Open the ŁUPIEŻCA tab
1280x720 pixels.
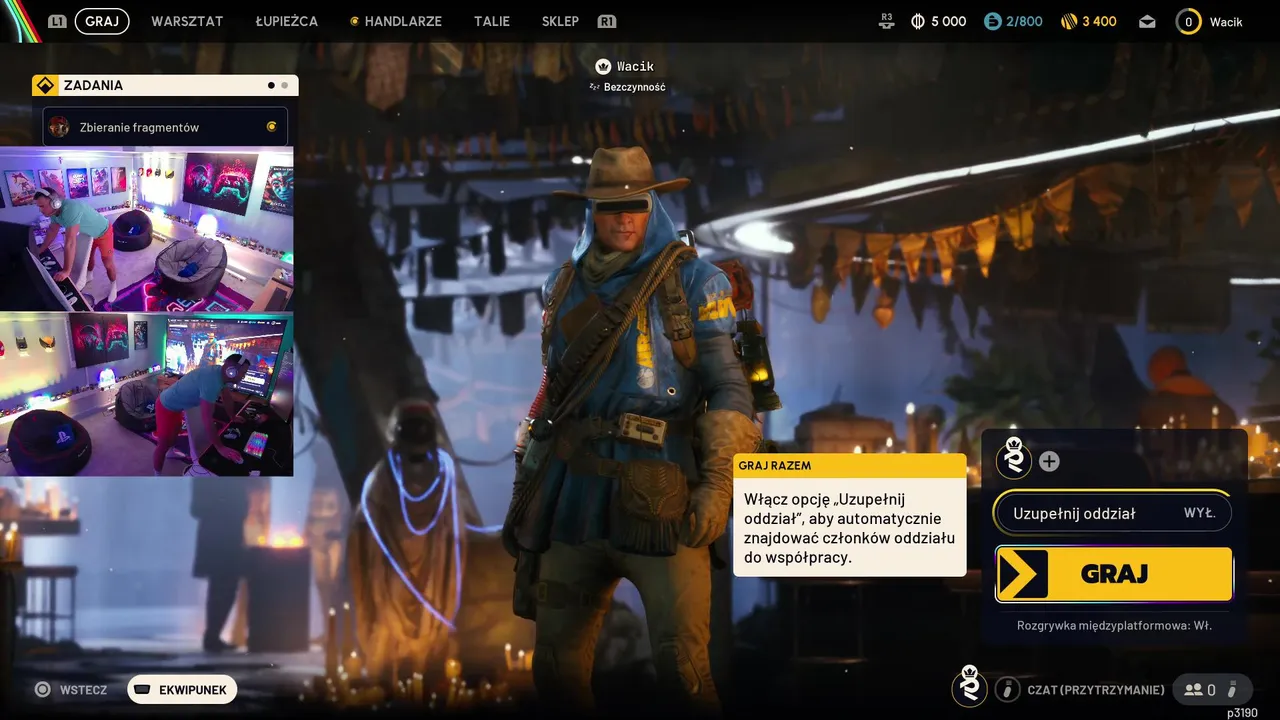(286, 21)
